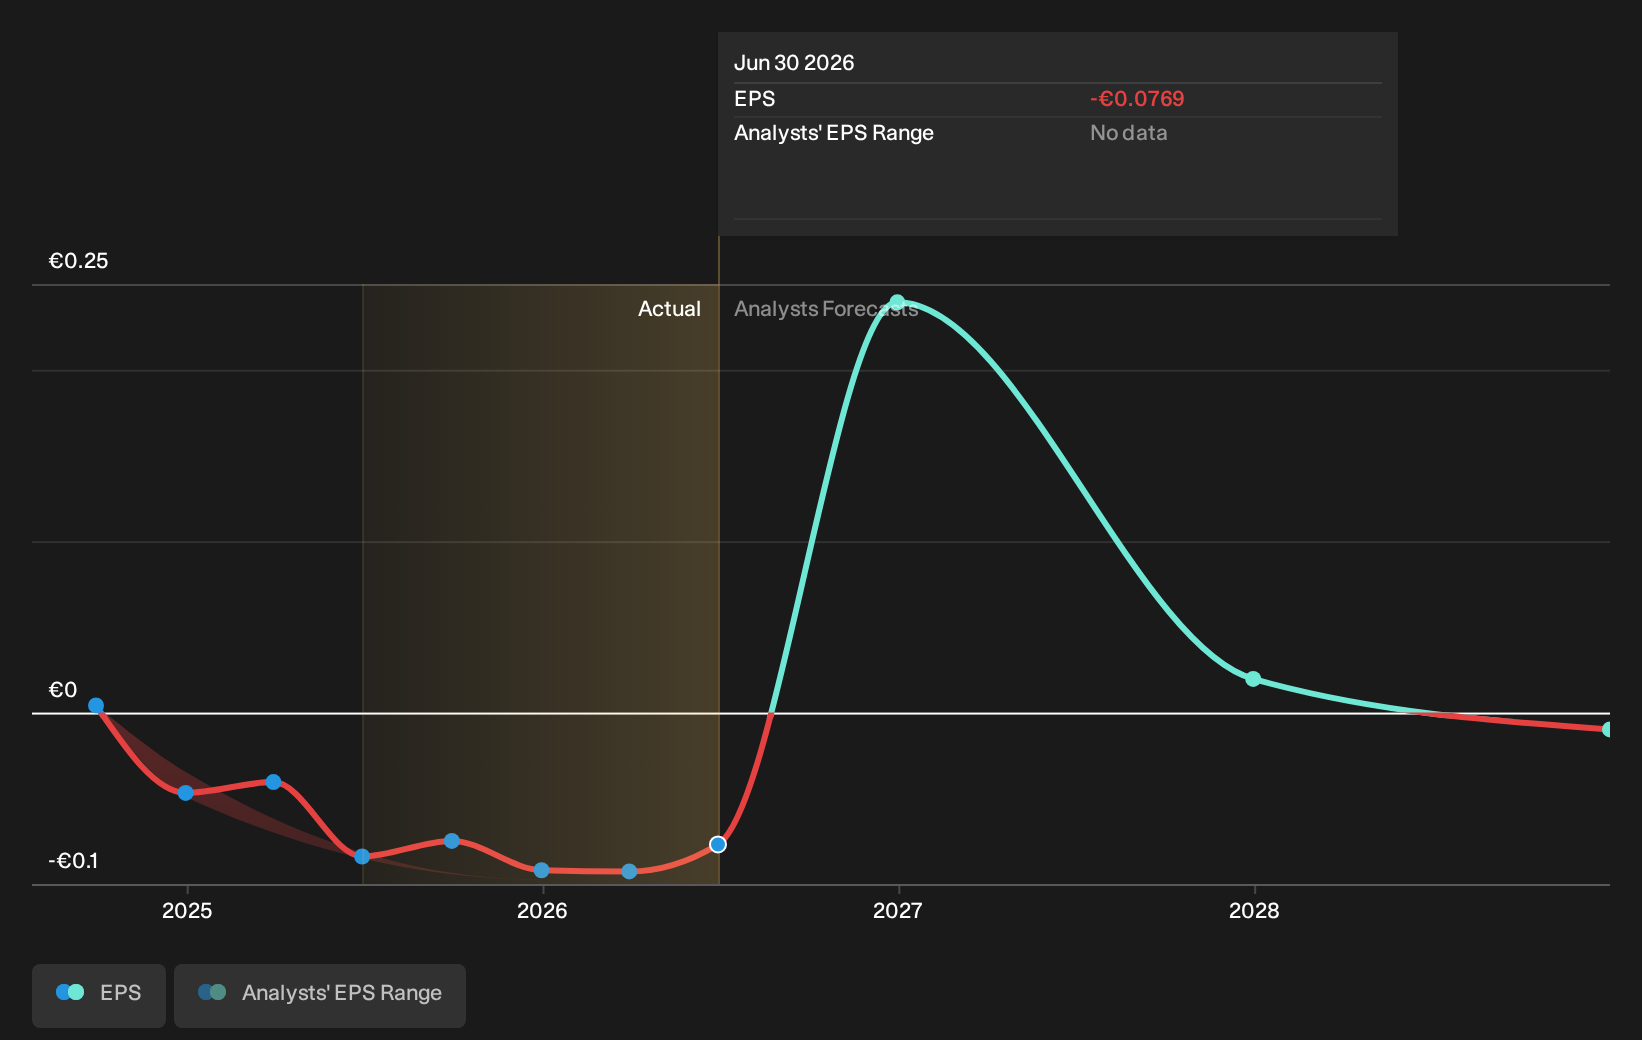
Task: Click the 2025 x-axis label
Action: pyautogui.click(x=187, y=910)
